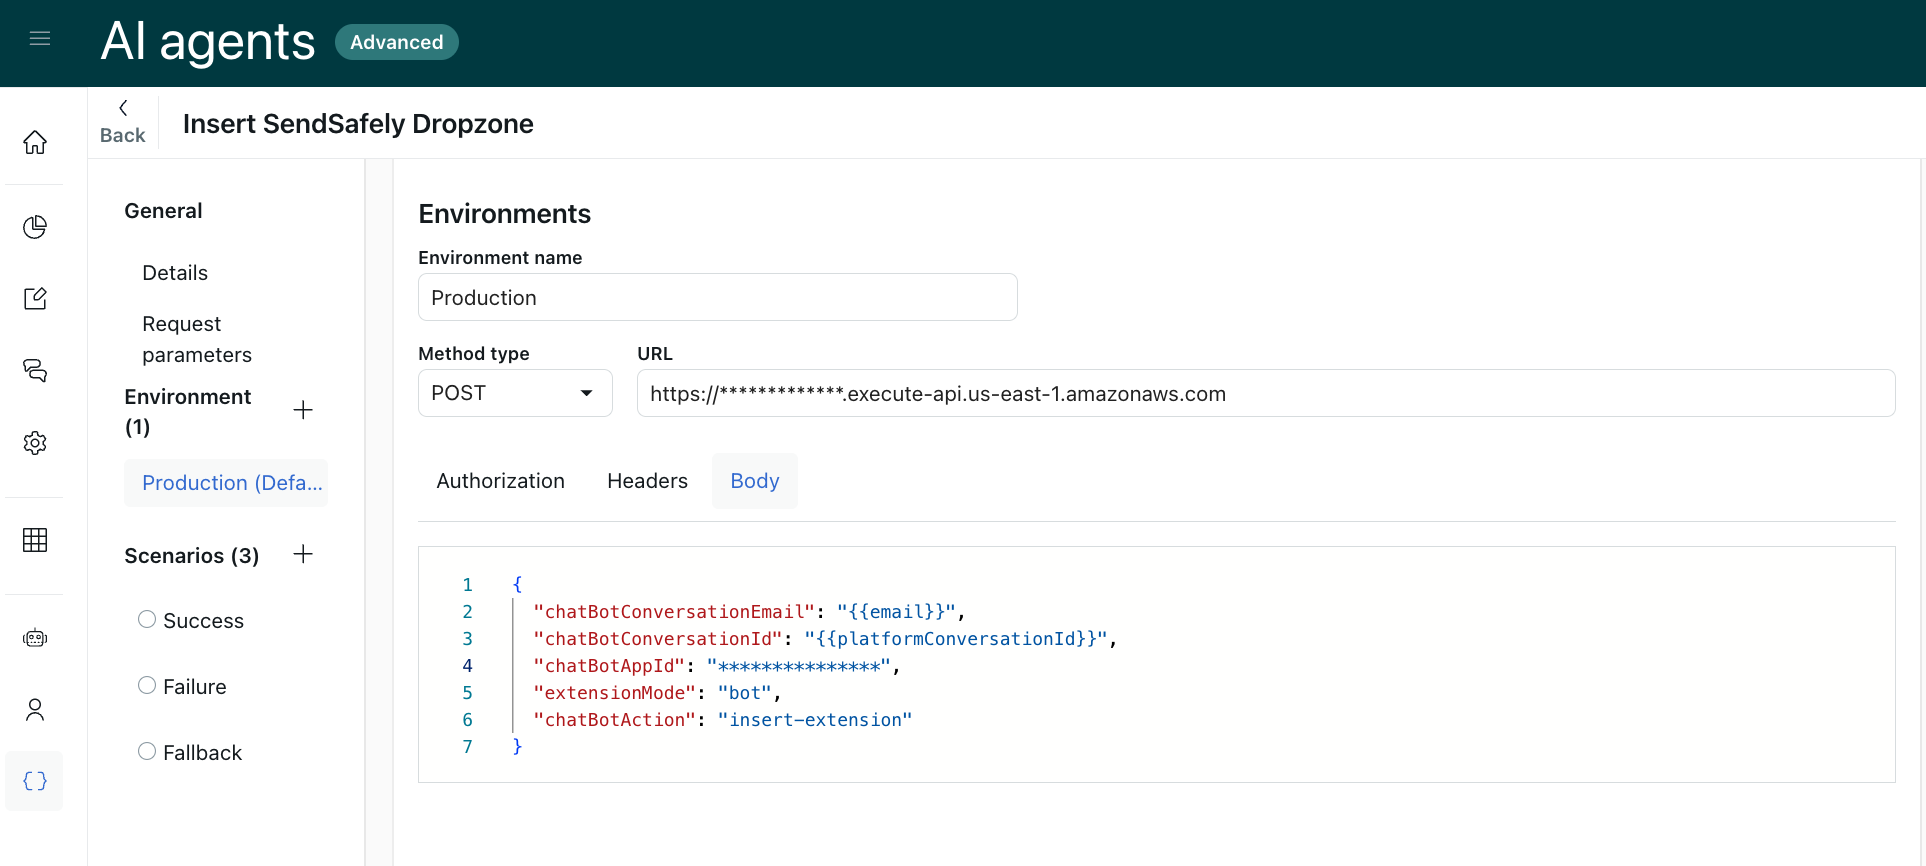Image resolution: width=1926 pixels, height=866 pixels.
Task: Open the settings gear icon
Action: tap(35, 443)
